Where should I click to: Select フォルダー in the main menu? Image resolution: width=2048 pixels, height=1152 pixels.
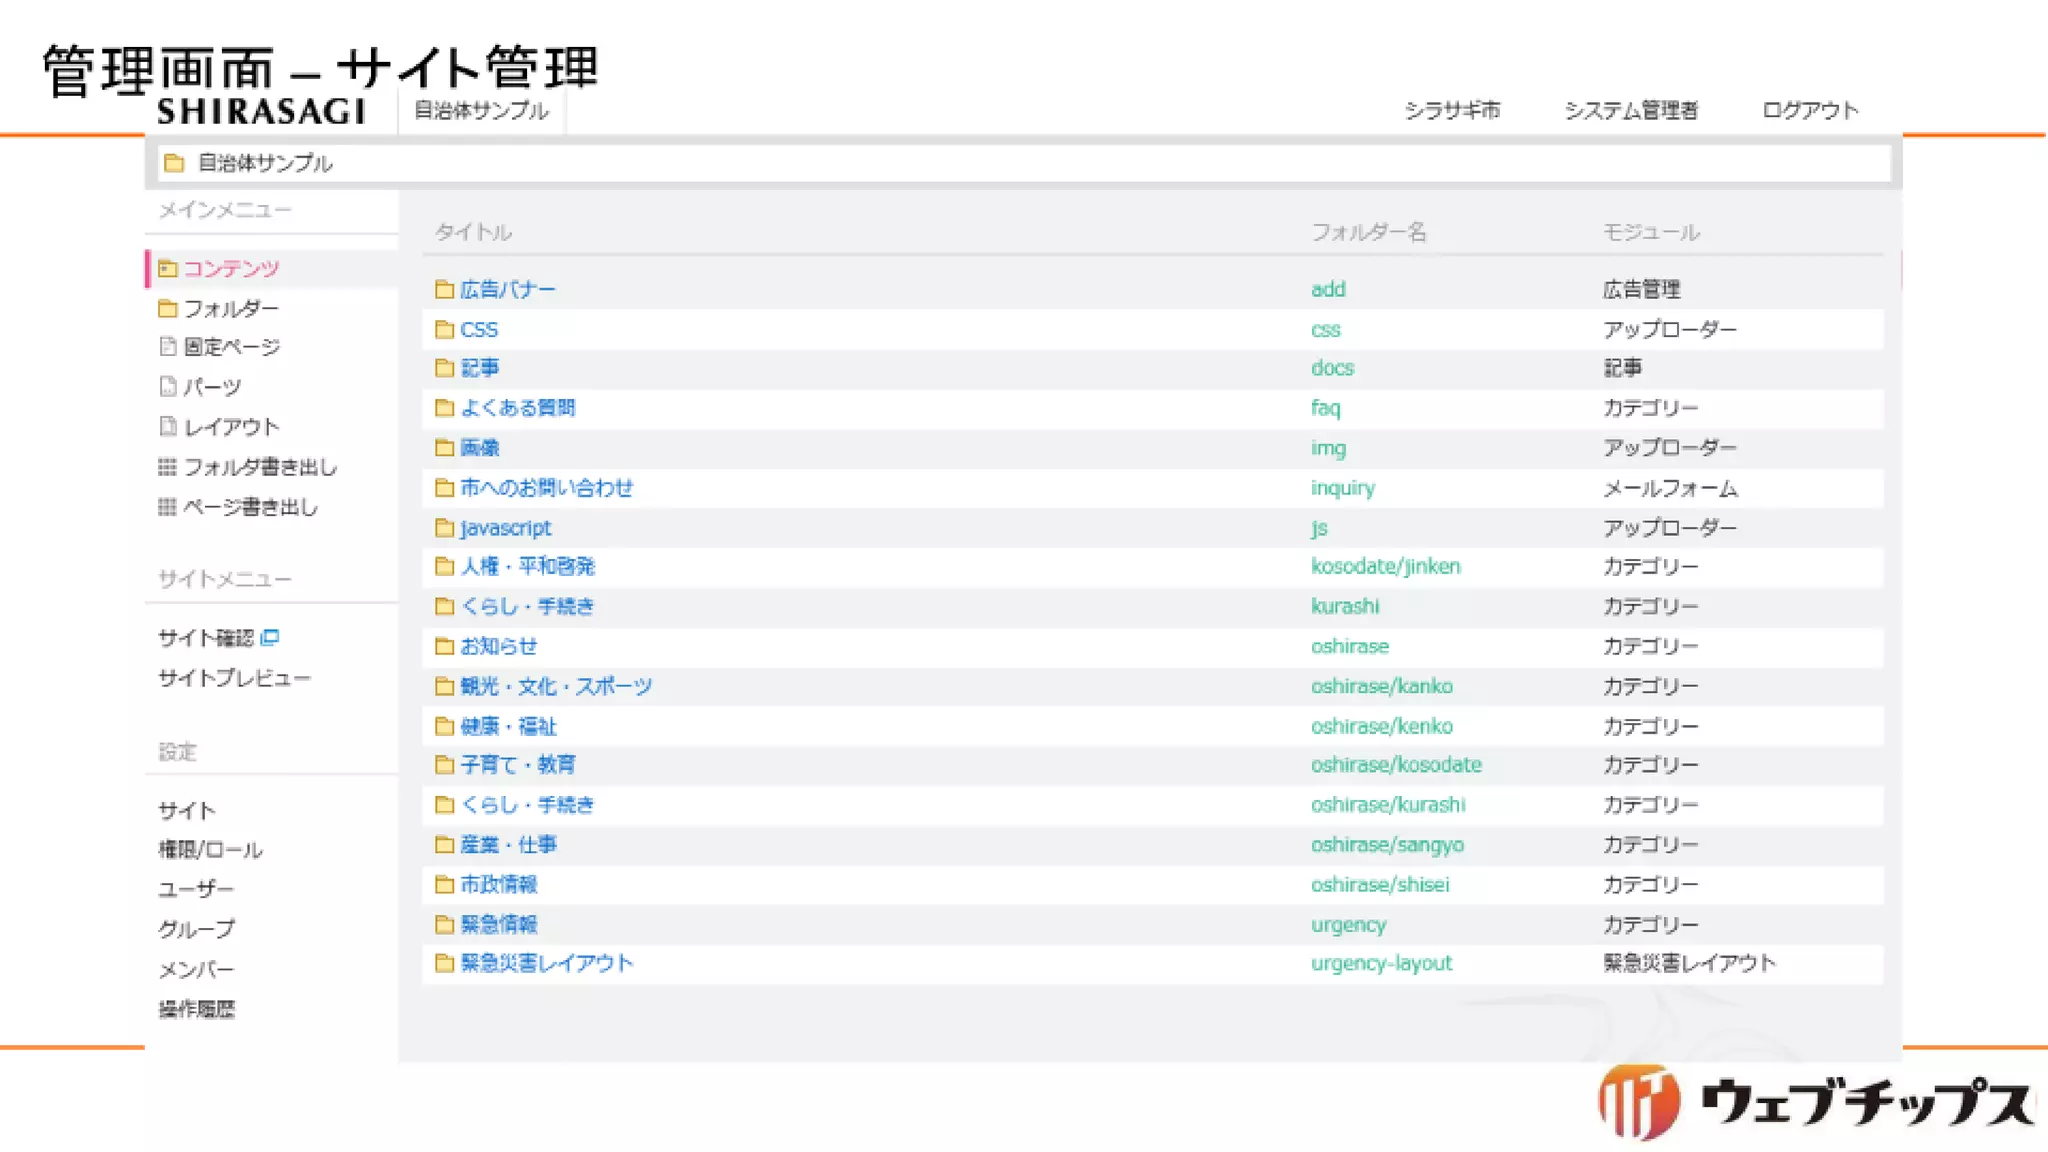[x=230, y=309]
